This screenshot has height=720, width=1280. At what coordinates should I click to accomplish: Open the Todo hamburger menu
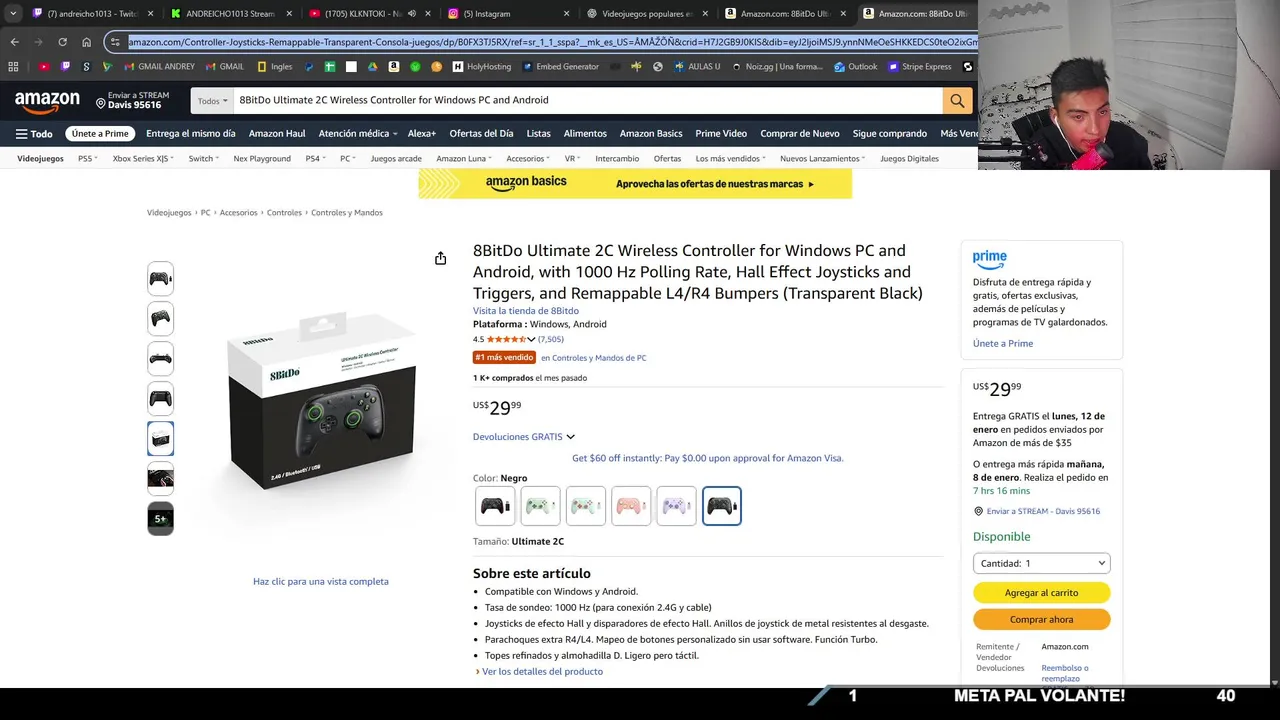click(34, 134)
